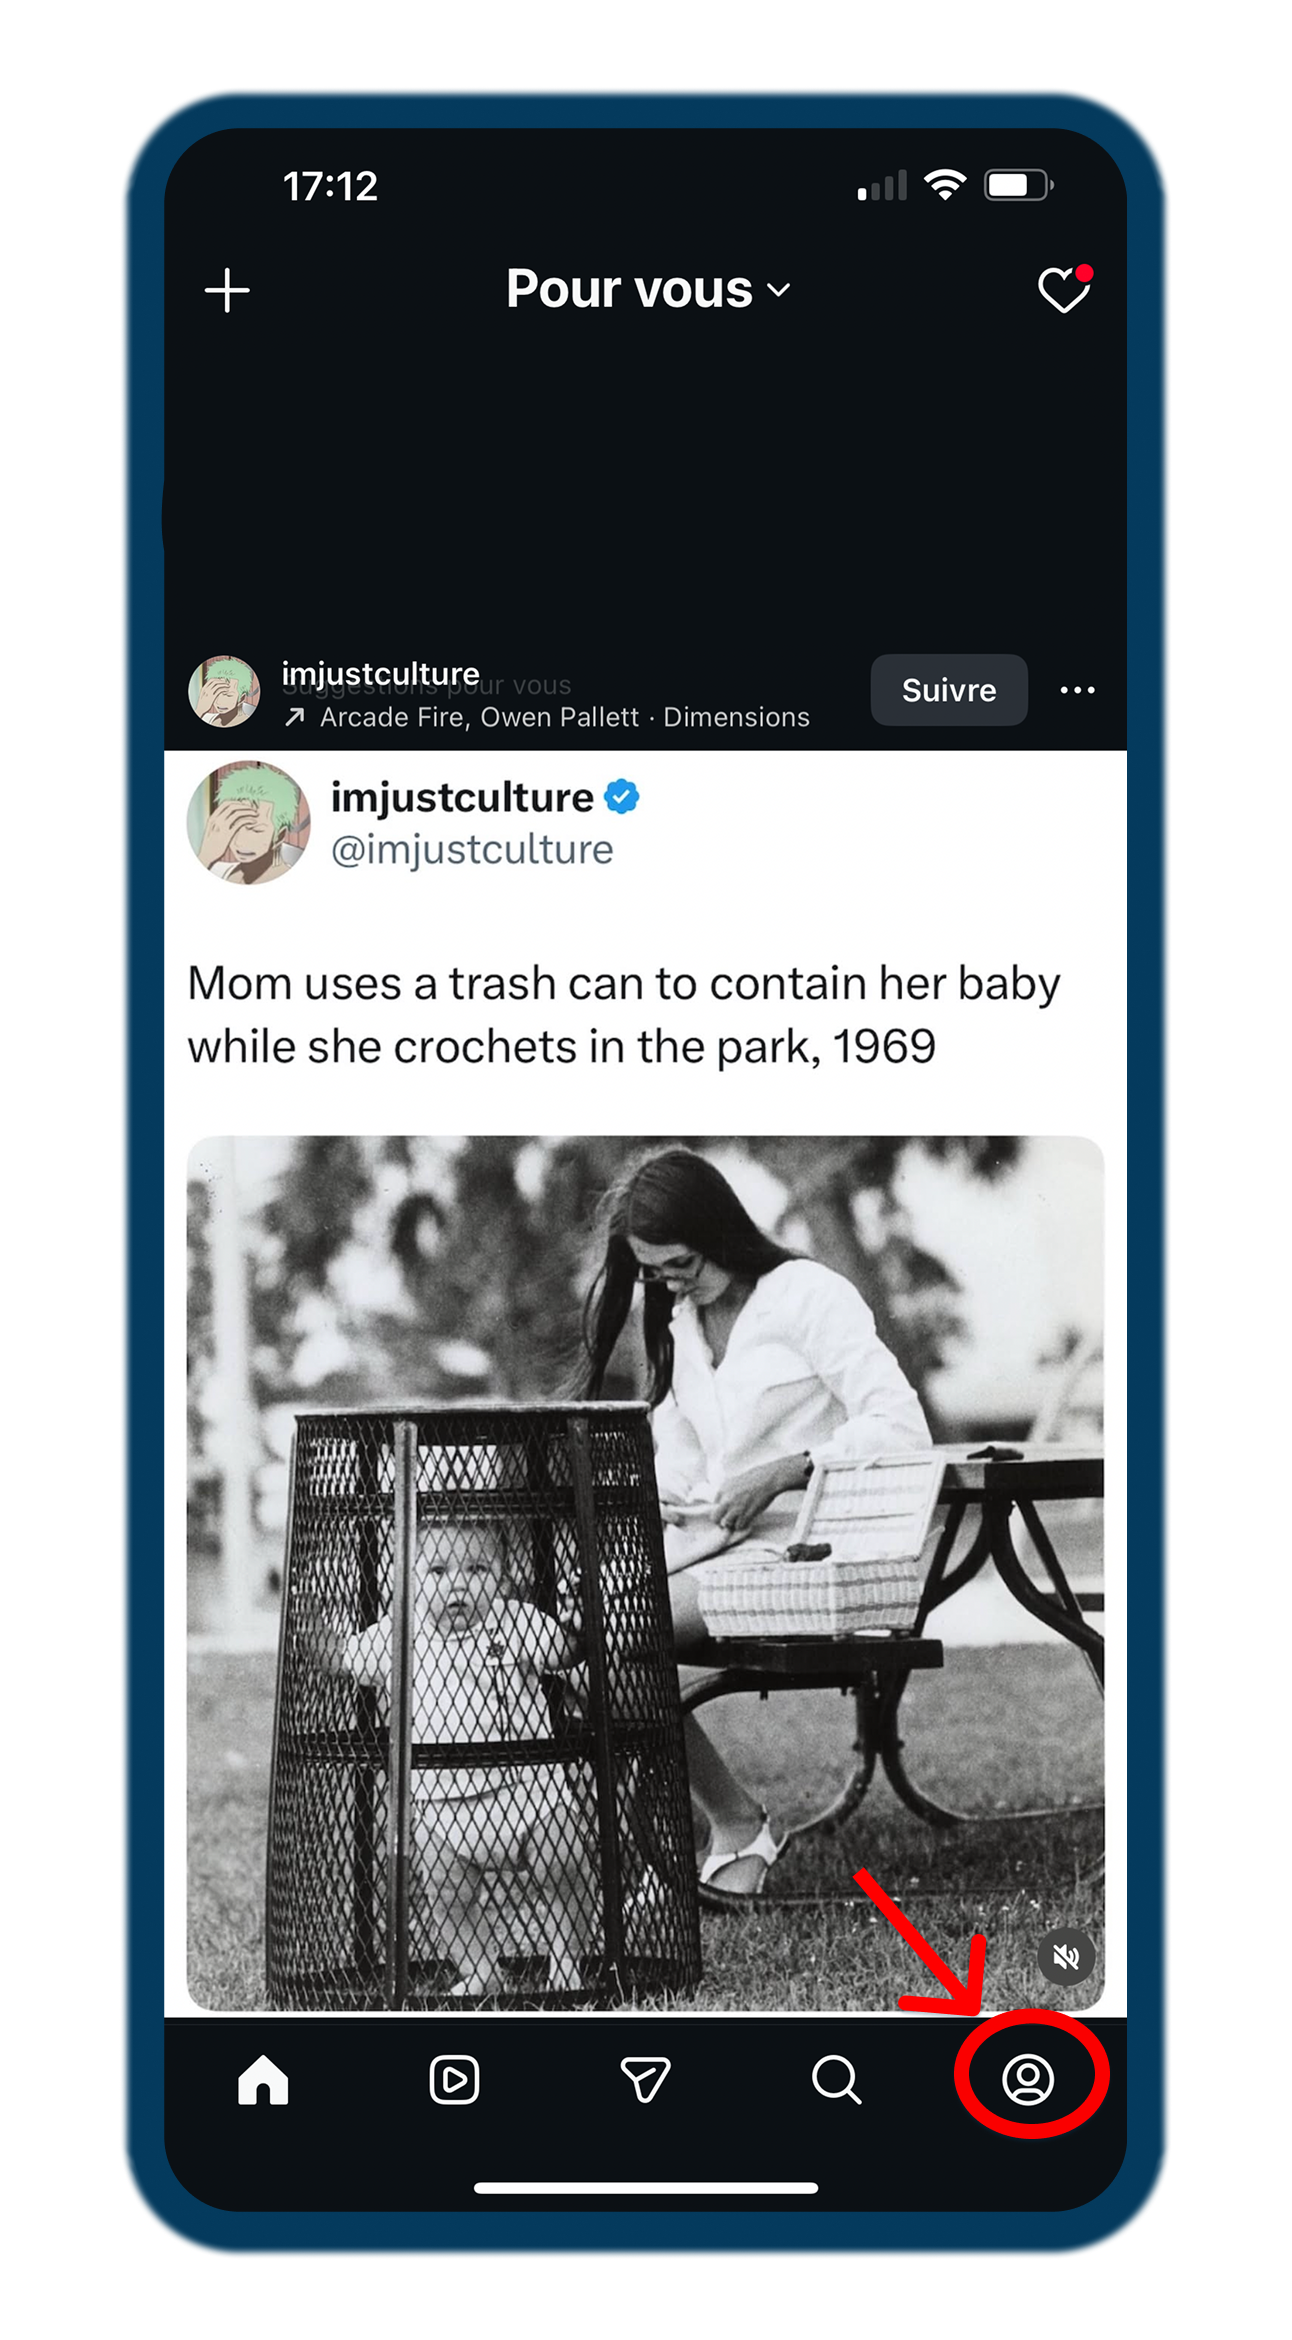Open the Reels video tab
Image resolution: width=1292 pixels, height=2340 pixels.
(454, 2080)
